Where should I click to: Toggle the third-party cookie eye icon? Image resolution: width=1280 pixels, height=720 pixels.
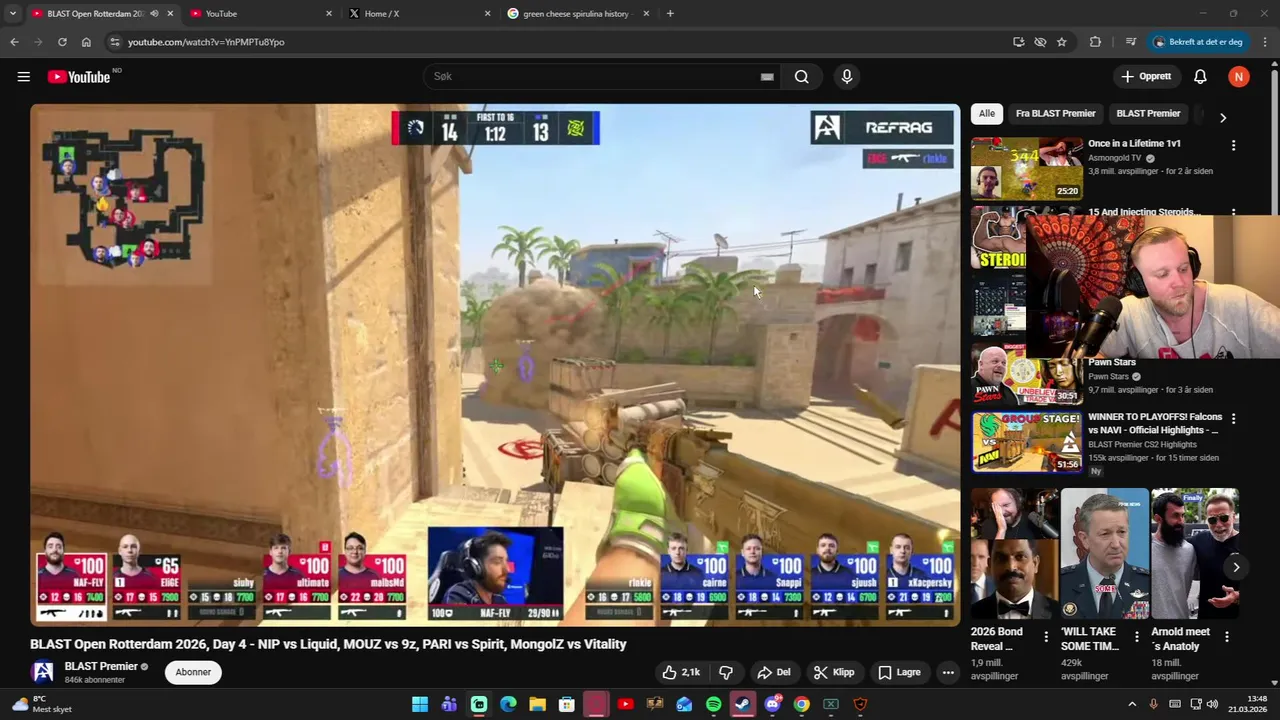[1040, 42]
